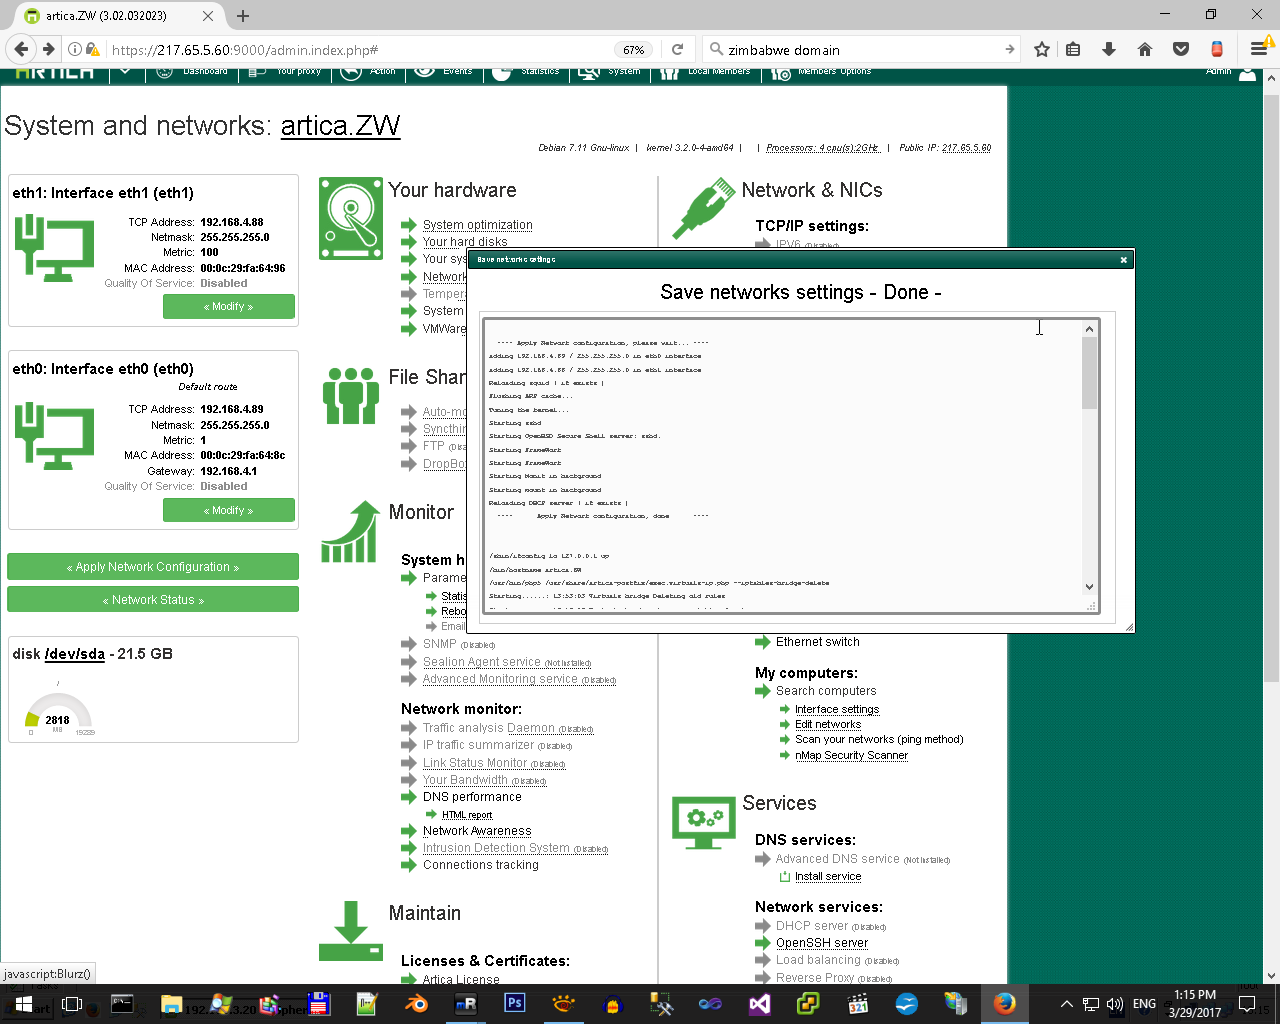
Task: Go to the Firefox home page icon
Action: click(x=1145, y=49)
